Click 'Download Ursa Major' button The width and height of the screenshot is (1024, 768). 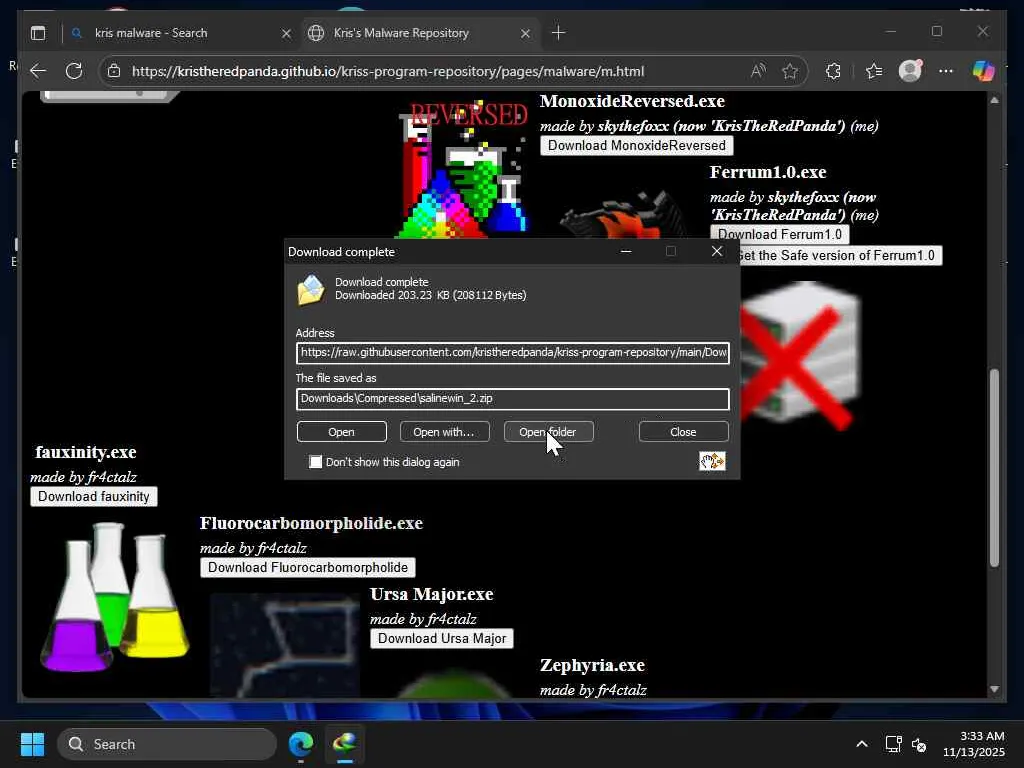point(442,639)
